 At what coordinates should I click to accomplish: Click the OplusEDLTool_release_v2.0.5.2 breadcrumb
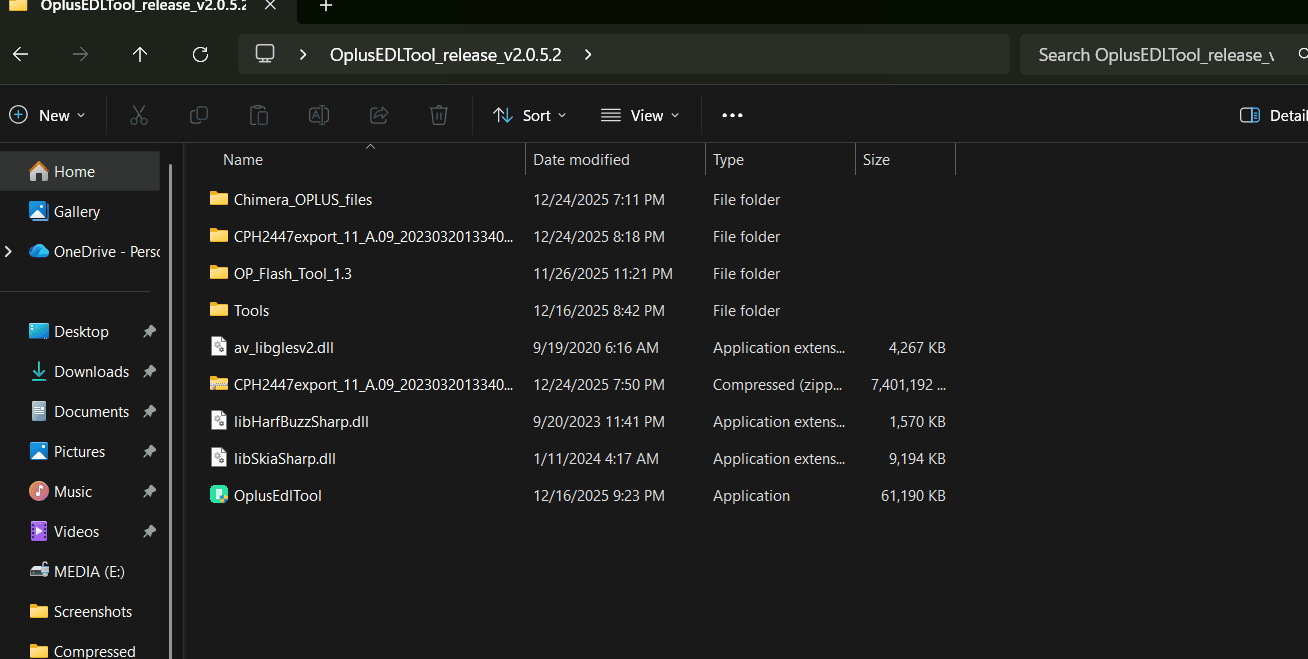[x=445, y=55]
